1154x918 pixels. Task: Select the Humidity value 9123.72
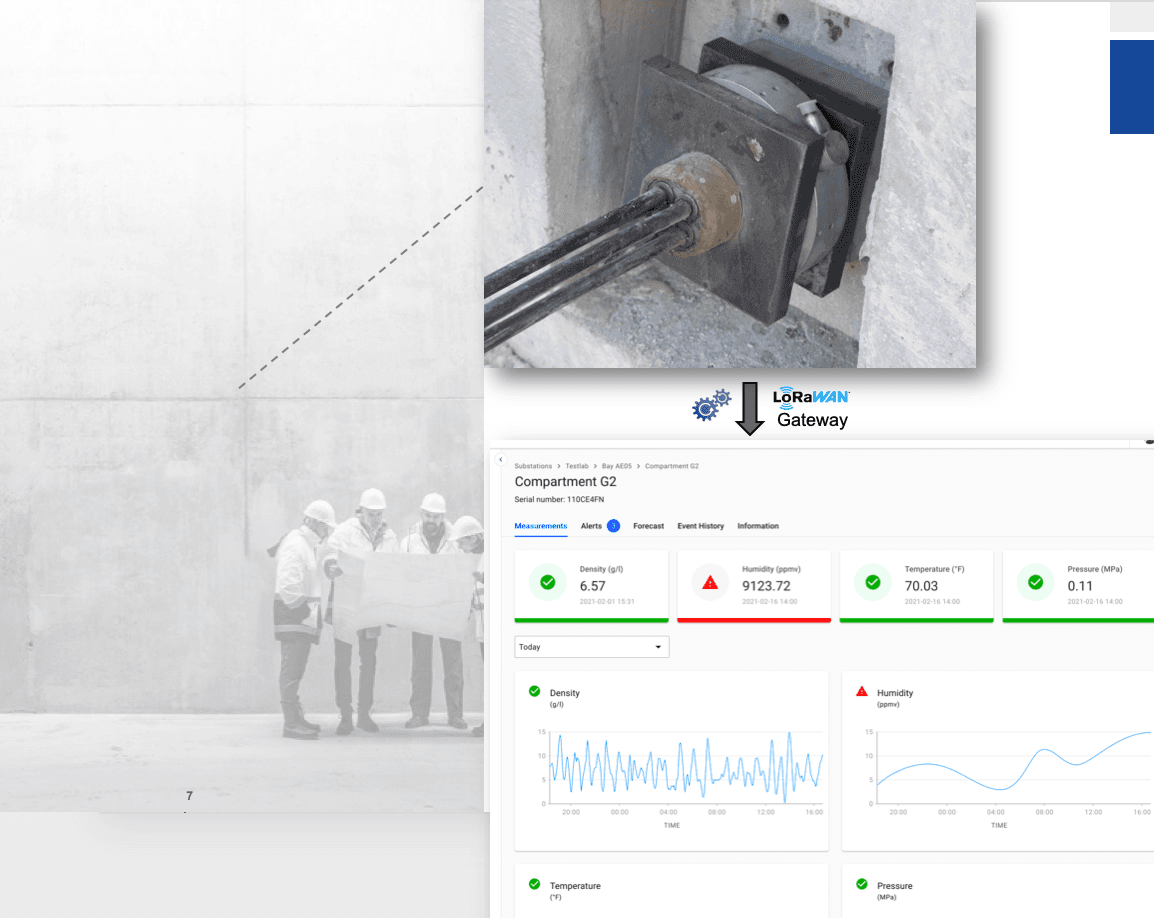(766, 586)
